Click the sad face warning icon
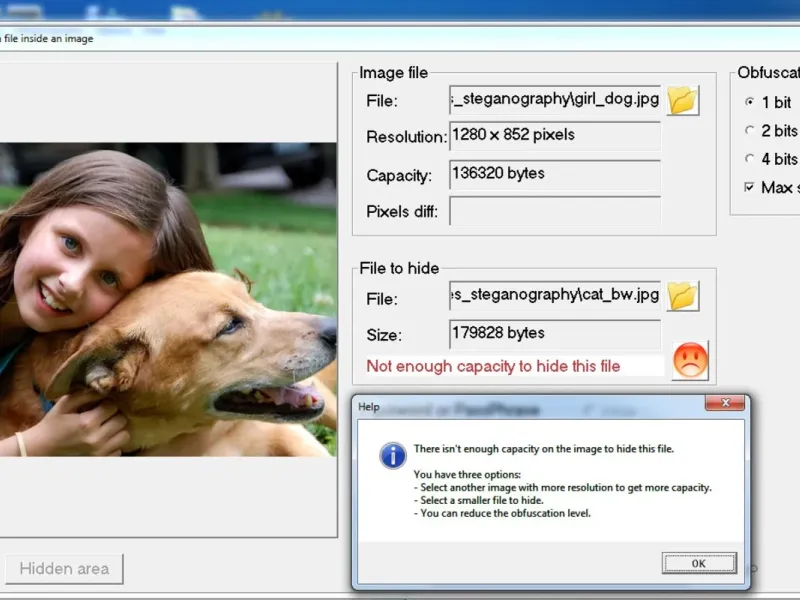 point(690,361)
